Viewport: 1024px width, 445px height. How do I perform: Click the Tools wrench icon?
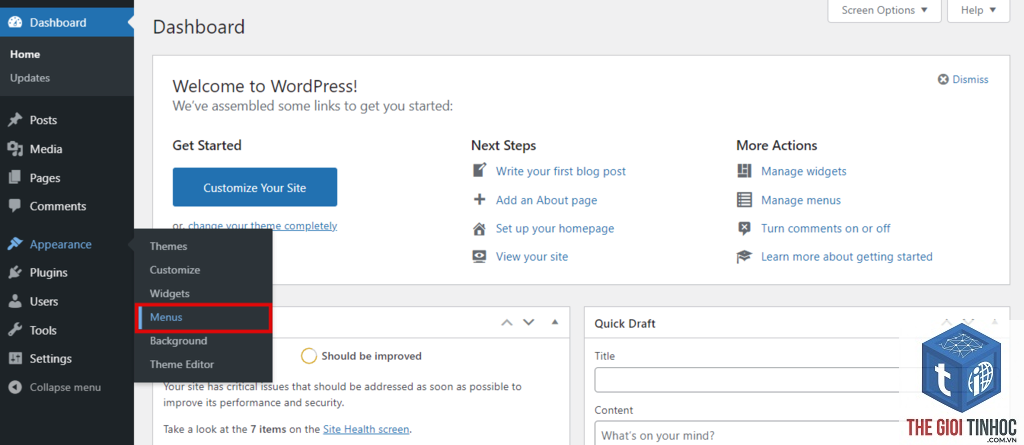(x=14, y=331)
